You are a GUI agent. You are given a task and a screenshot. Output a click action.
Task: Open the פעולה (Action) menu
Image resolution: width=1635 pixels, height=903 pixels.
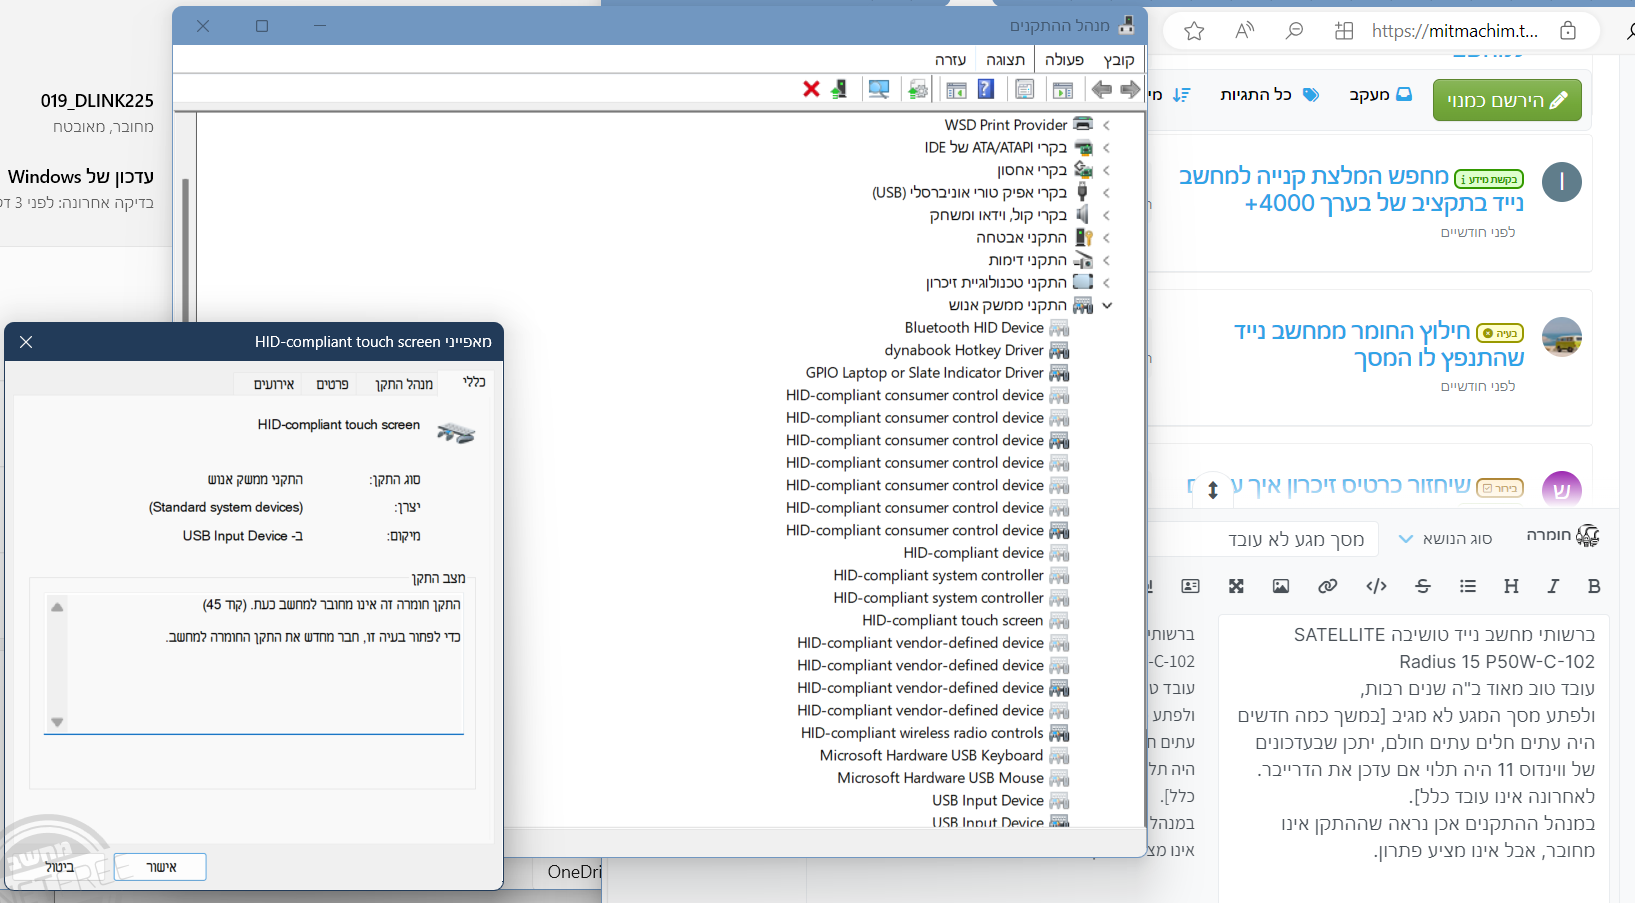[x=1065, y=60]
